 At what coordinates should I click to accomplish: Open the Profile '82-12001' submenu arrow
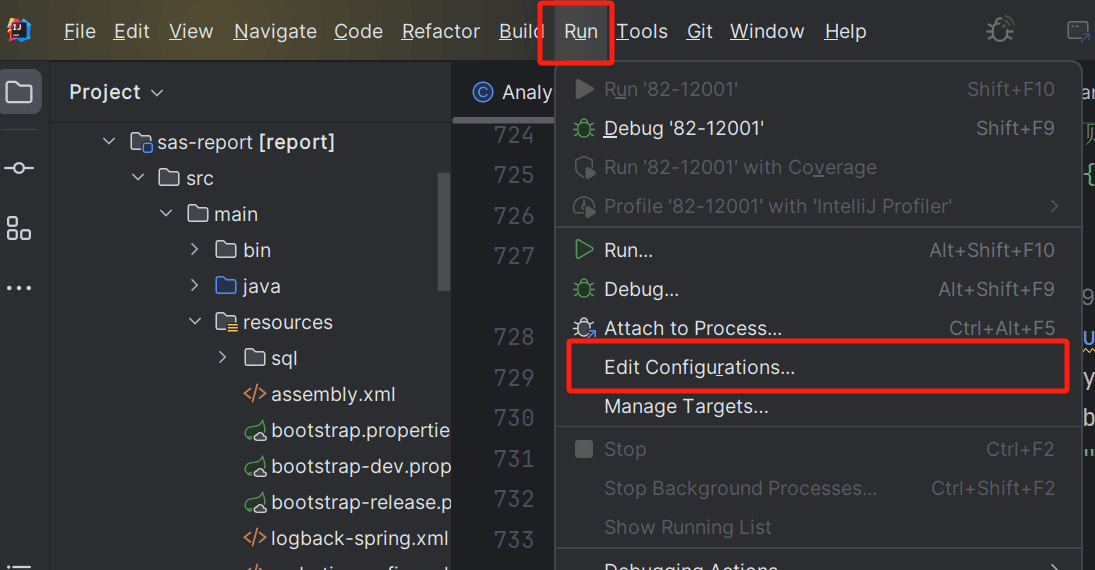[1054, 206]
